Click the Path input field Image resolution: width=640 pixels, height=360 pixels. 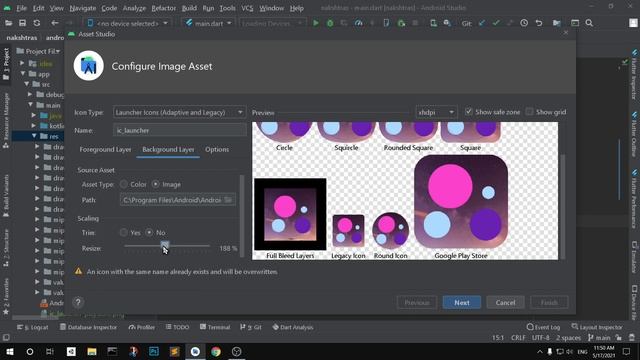[178, 200]
